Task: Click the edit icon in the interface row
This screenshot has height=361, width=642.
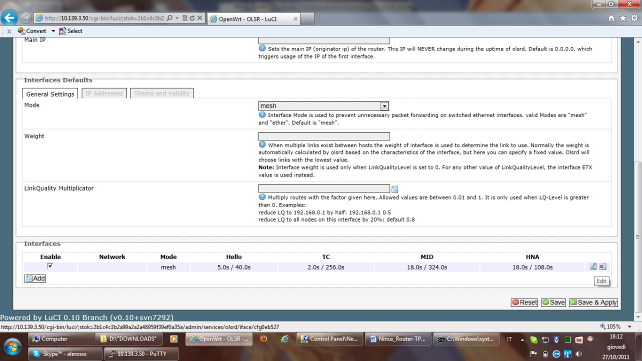Action: pyautogui.click(x=593, y=266)
